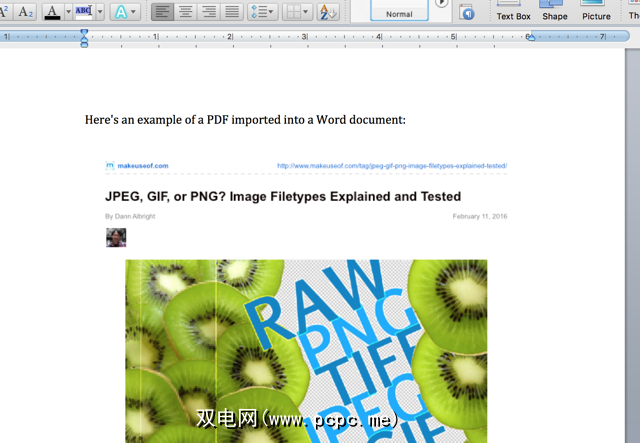640x443 pixels.
Task: Click the article title about image filetypes
Action: 283,196
